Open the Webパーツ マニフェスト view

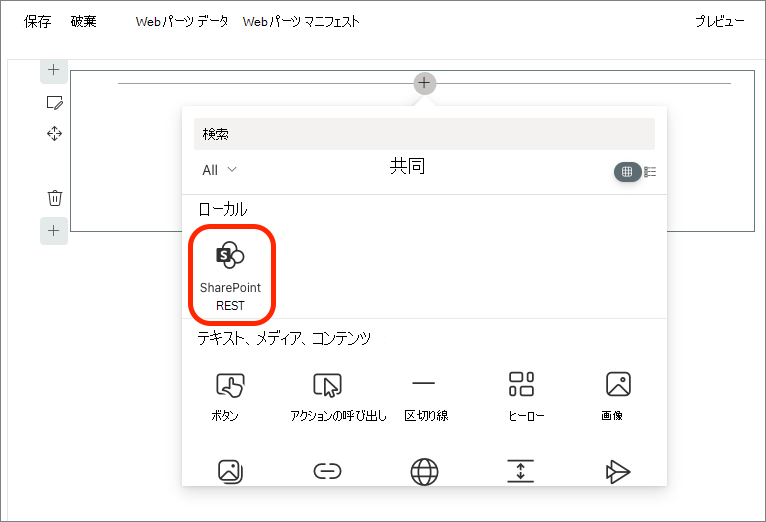pyautogui.click(x=301, y=21)
